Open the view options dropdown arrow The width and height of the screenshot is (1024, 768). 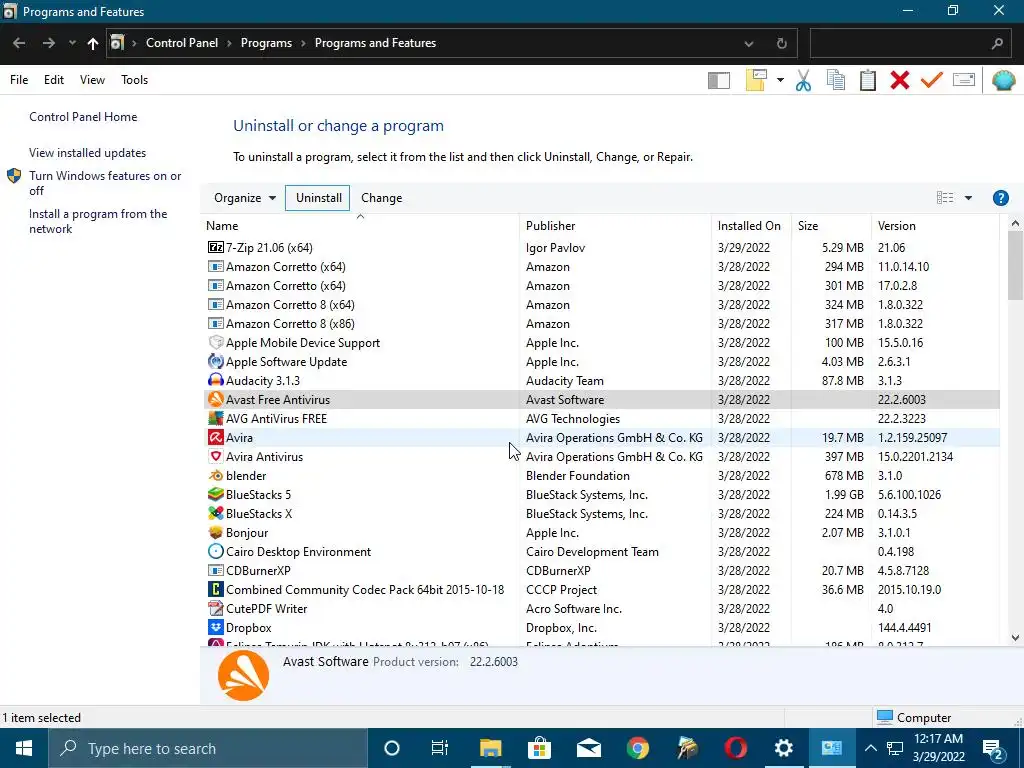968,198
